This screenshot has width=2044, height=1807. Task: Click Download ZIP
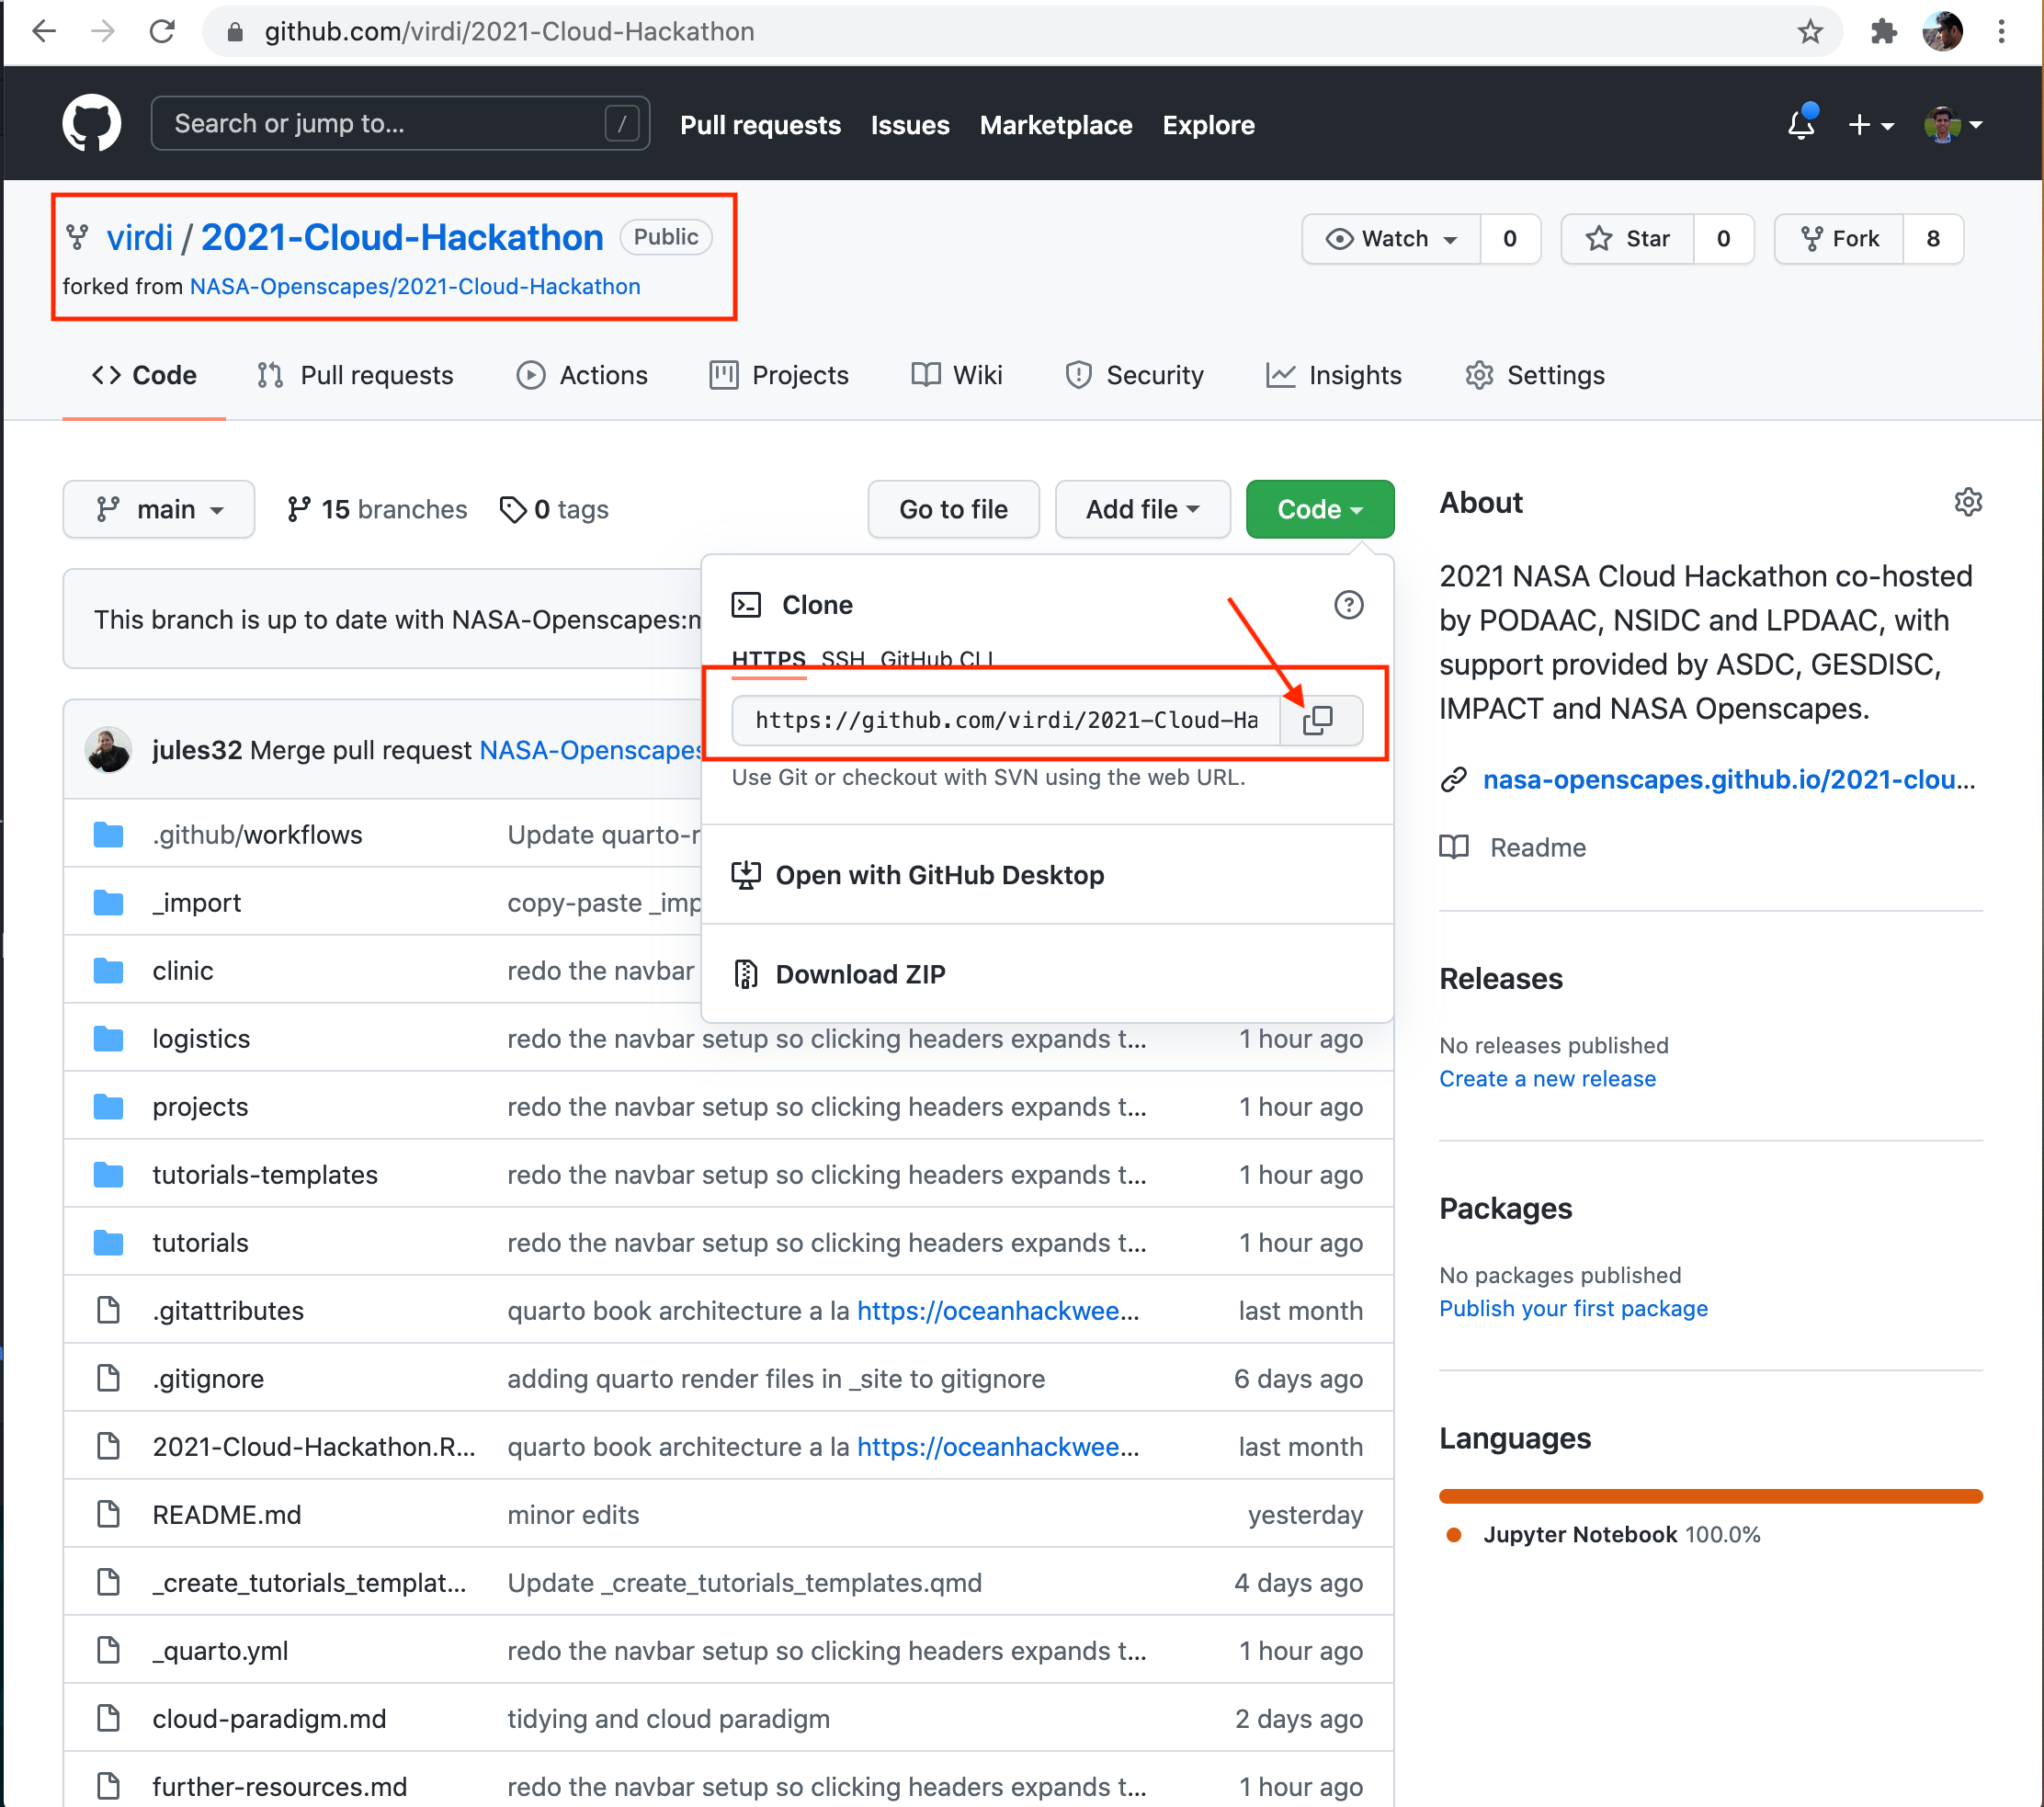point(860,974)
